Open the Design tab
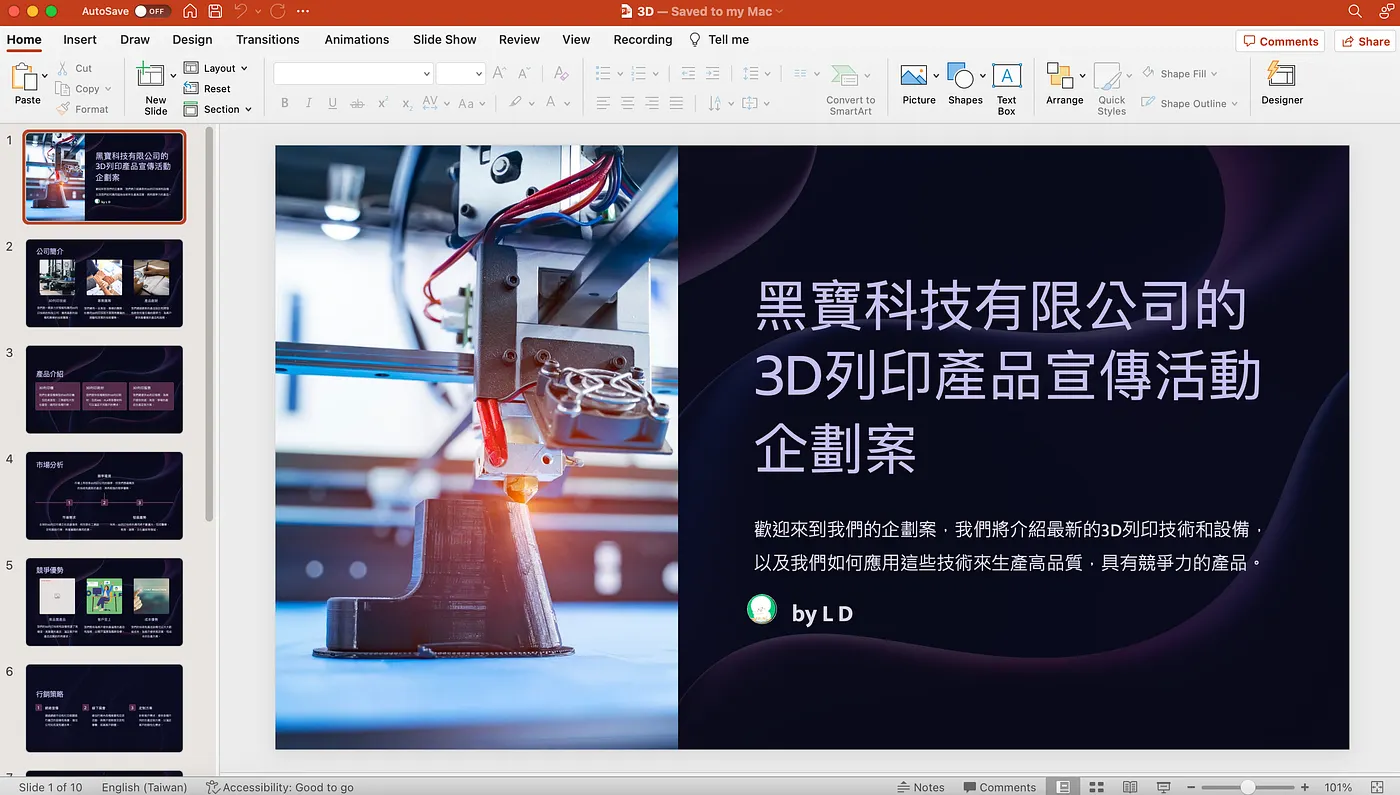Image resolution: width=1400 pixels, height=795 pixels. click(192, 39)
